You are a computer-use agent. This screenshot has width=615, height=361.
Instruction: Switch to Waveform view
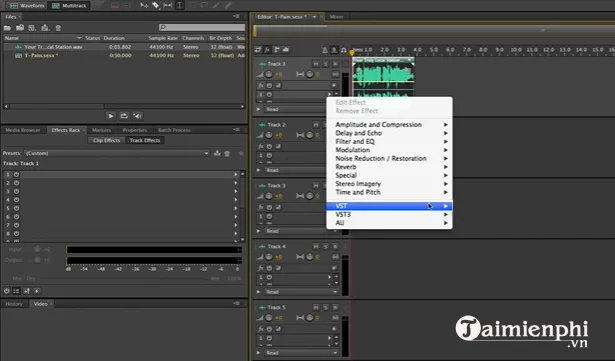pos(27,5)
